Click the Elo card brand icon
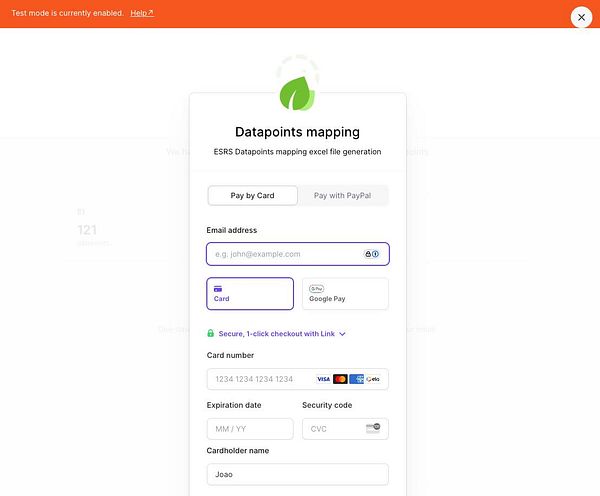This screenshot has width=600, height=496. coord(373,379)
